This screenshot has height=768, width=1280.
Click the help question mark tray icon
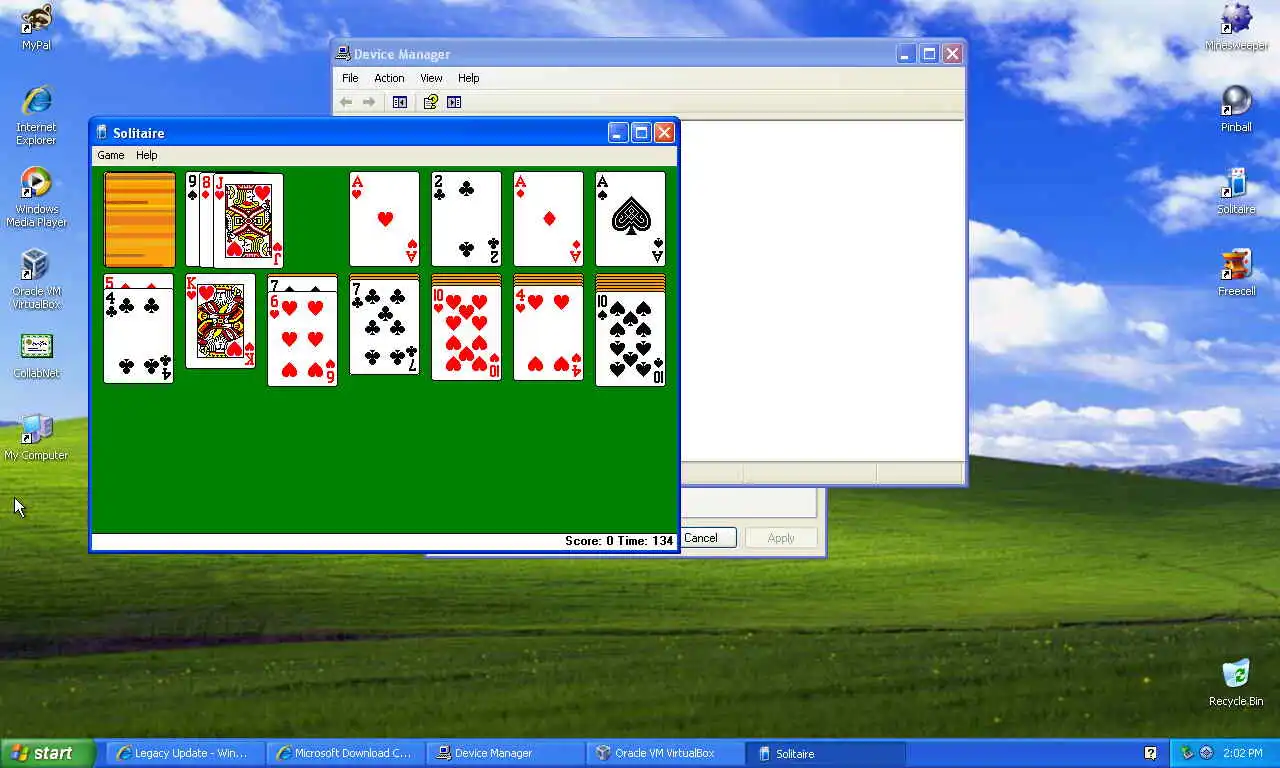pyautogui.click(x=1151, y=753)
